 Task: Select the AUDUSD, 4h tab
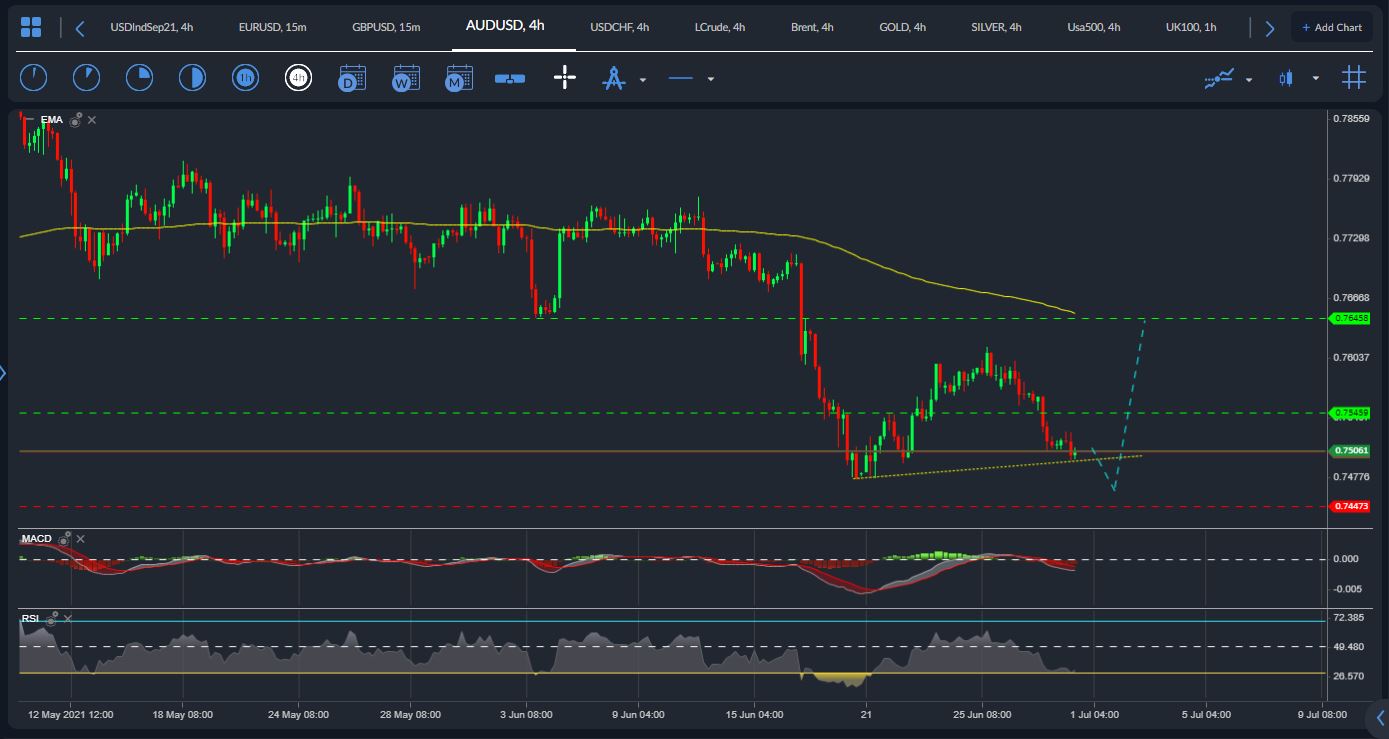point(505,26)
